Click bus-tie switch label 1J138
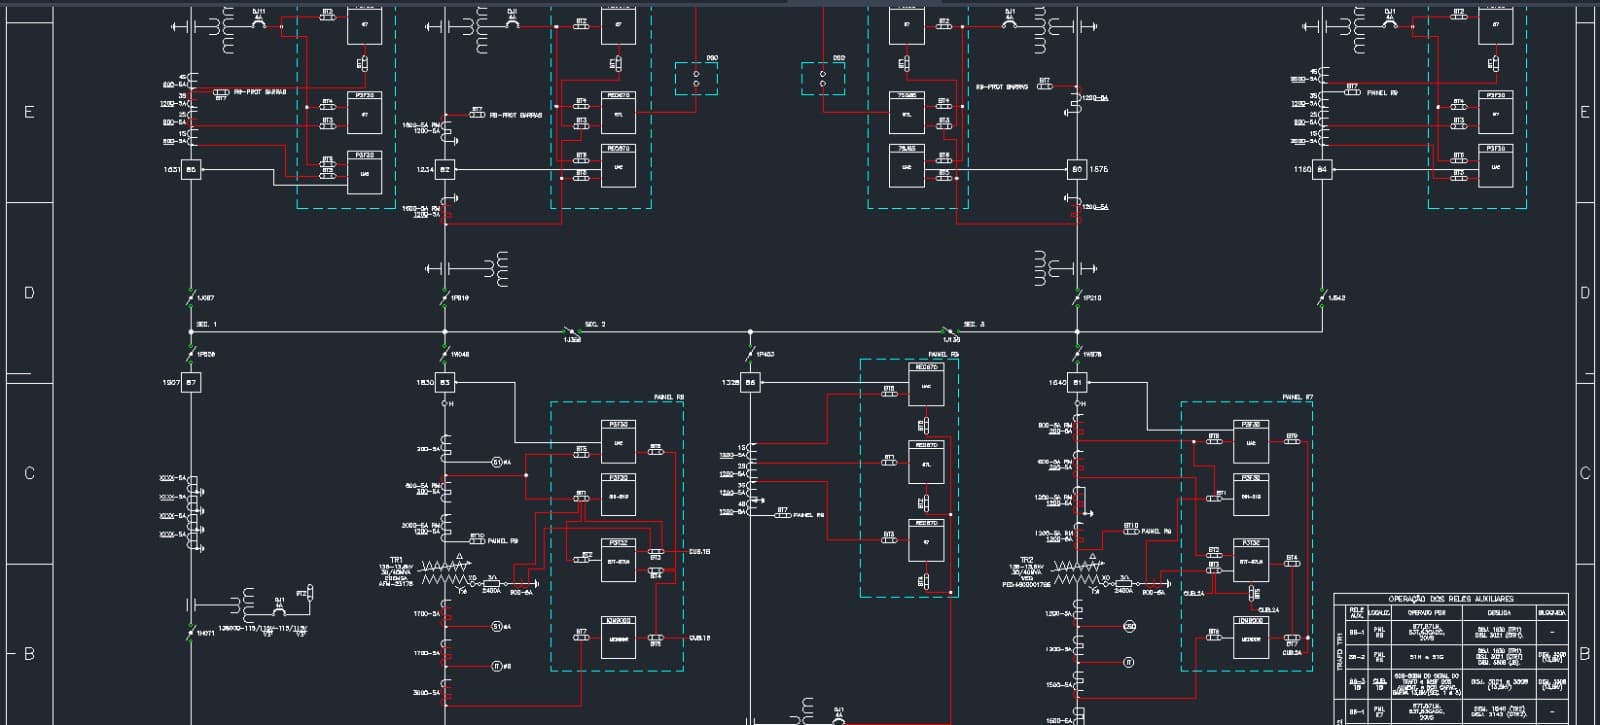1600x725 pixels. pos(951,340)
